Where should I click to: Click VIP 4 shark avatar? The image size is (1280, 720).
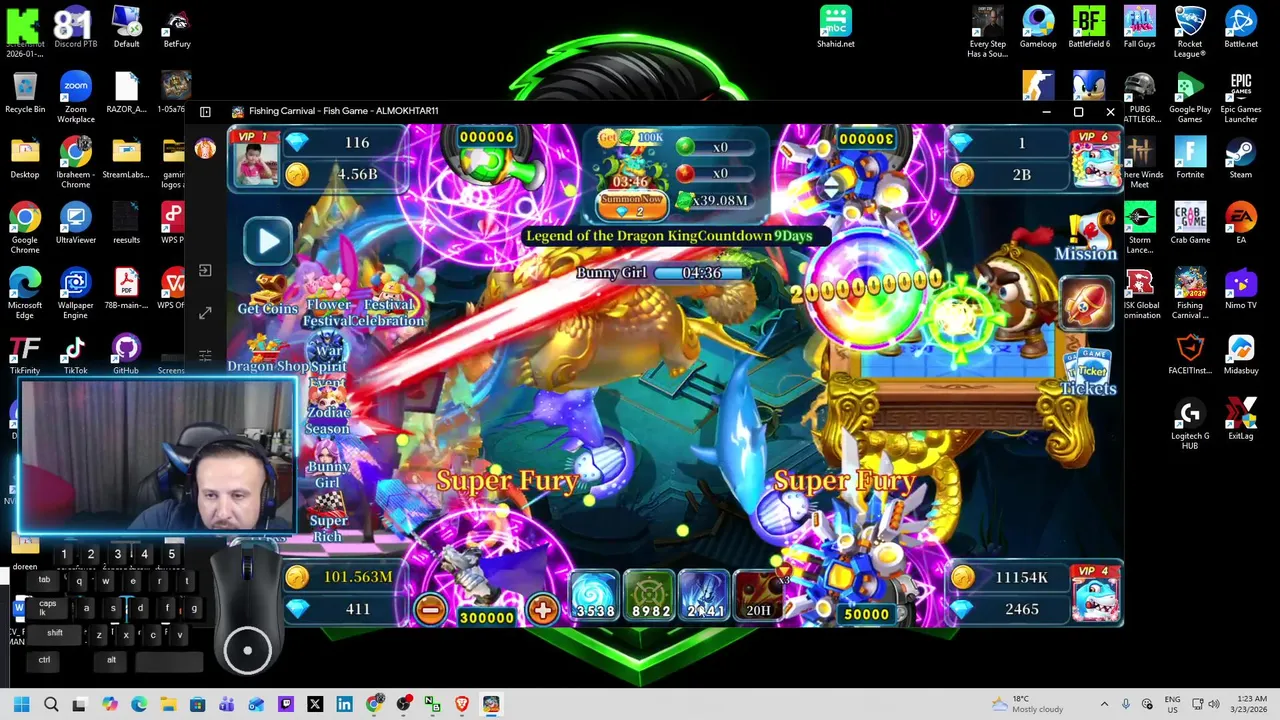(1095, 593)
